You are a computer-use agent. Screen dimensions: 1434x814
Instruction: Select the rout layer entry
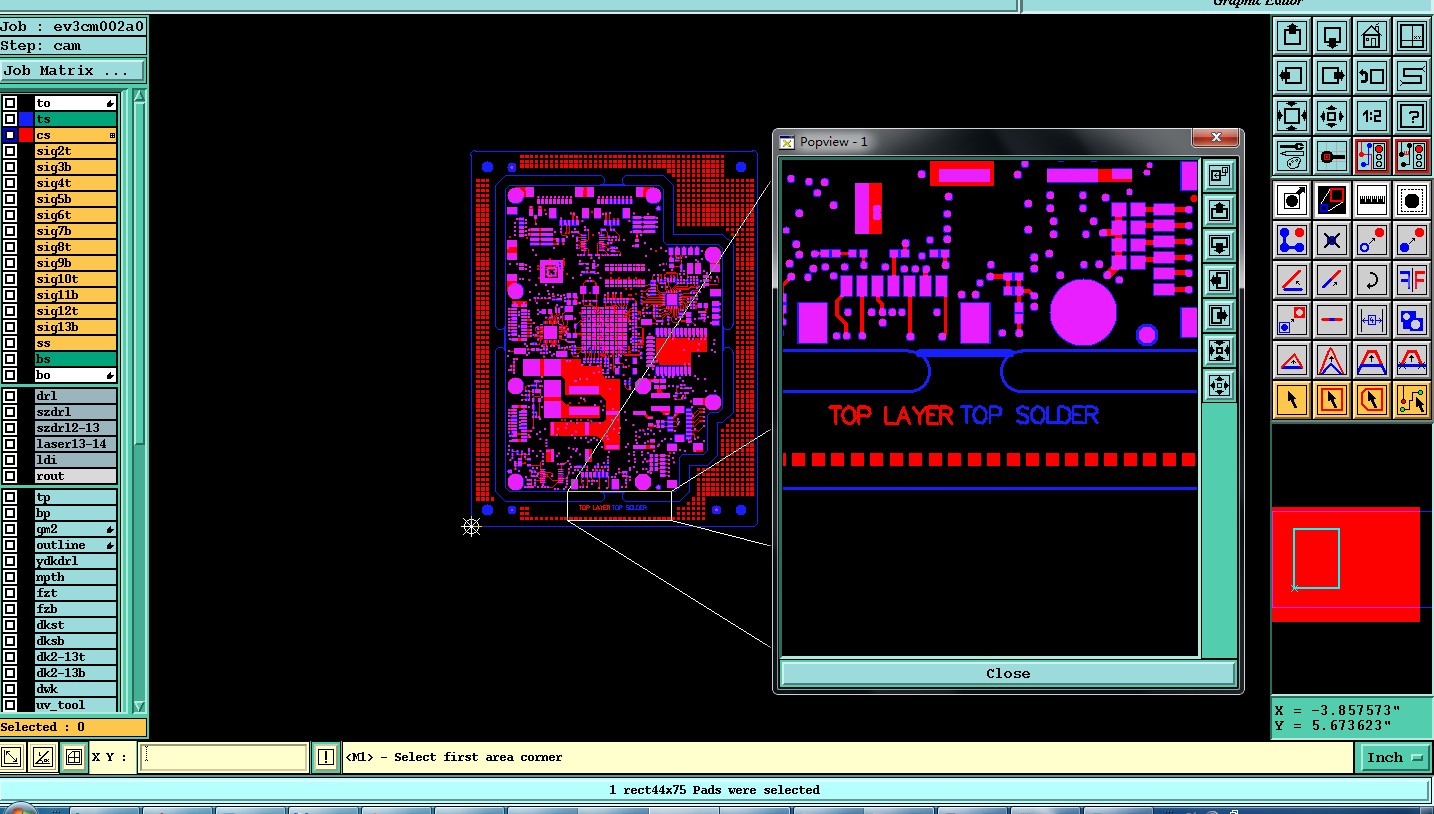coord(75,476)
